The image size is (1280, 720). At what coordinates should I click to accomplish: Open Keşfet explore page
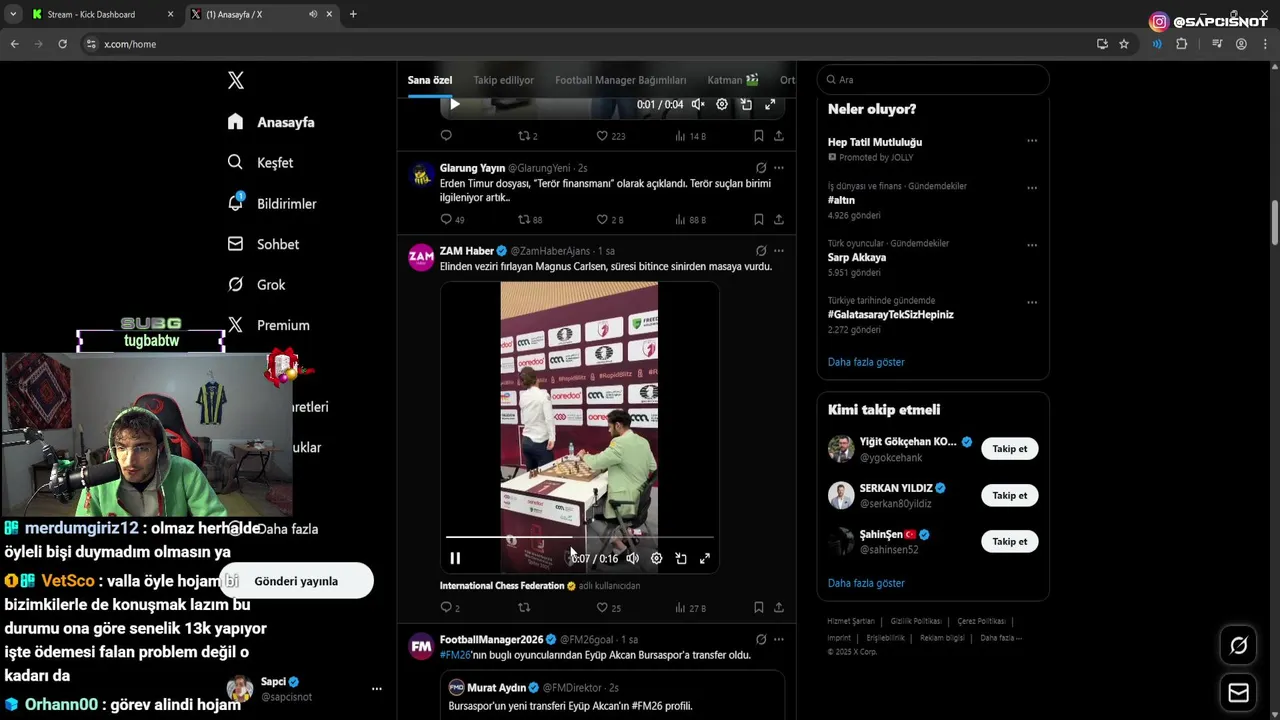click(260, 162)
